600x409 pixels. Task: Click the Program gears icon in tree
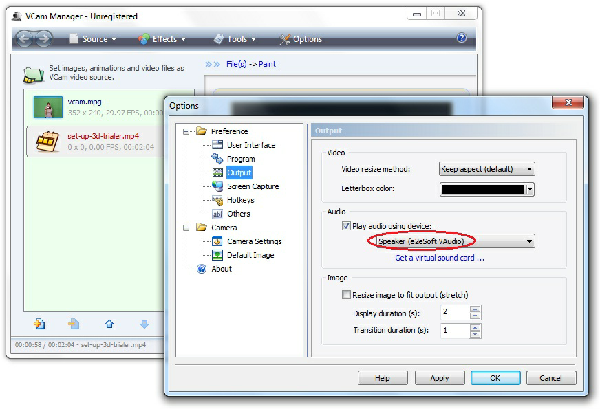click(218, 158)
